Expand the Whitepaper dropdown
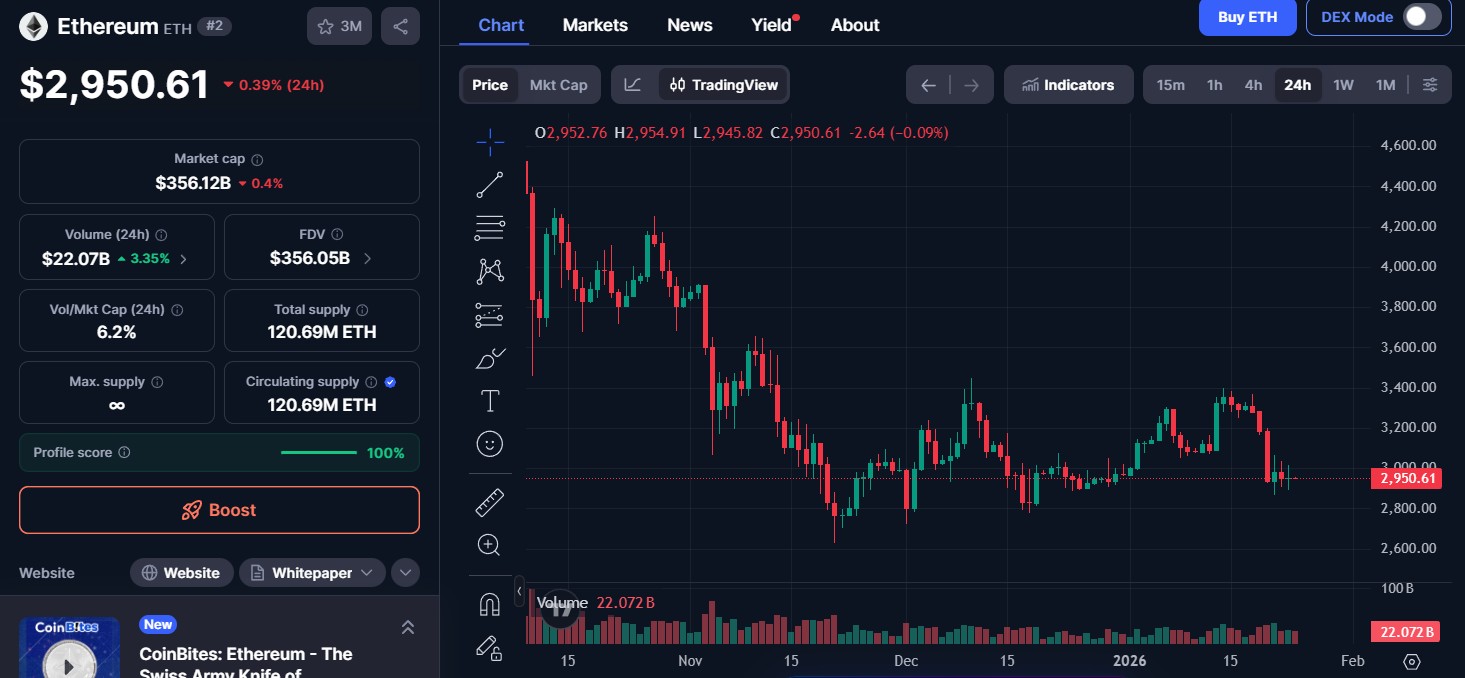Screen dimensions: 1465x678 click(312, 573)
